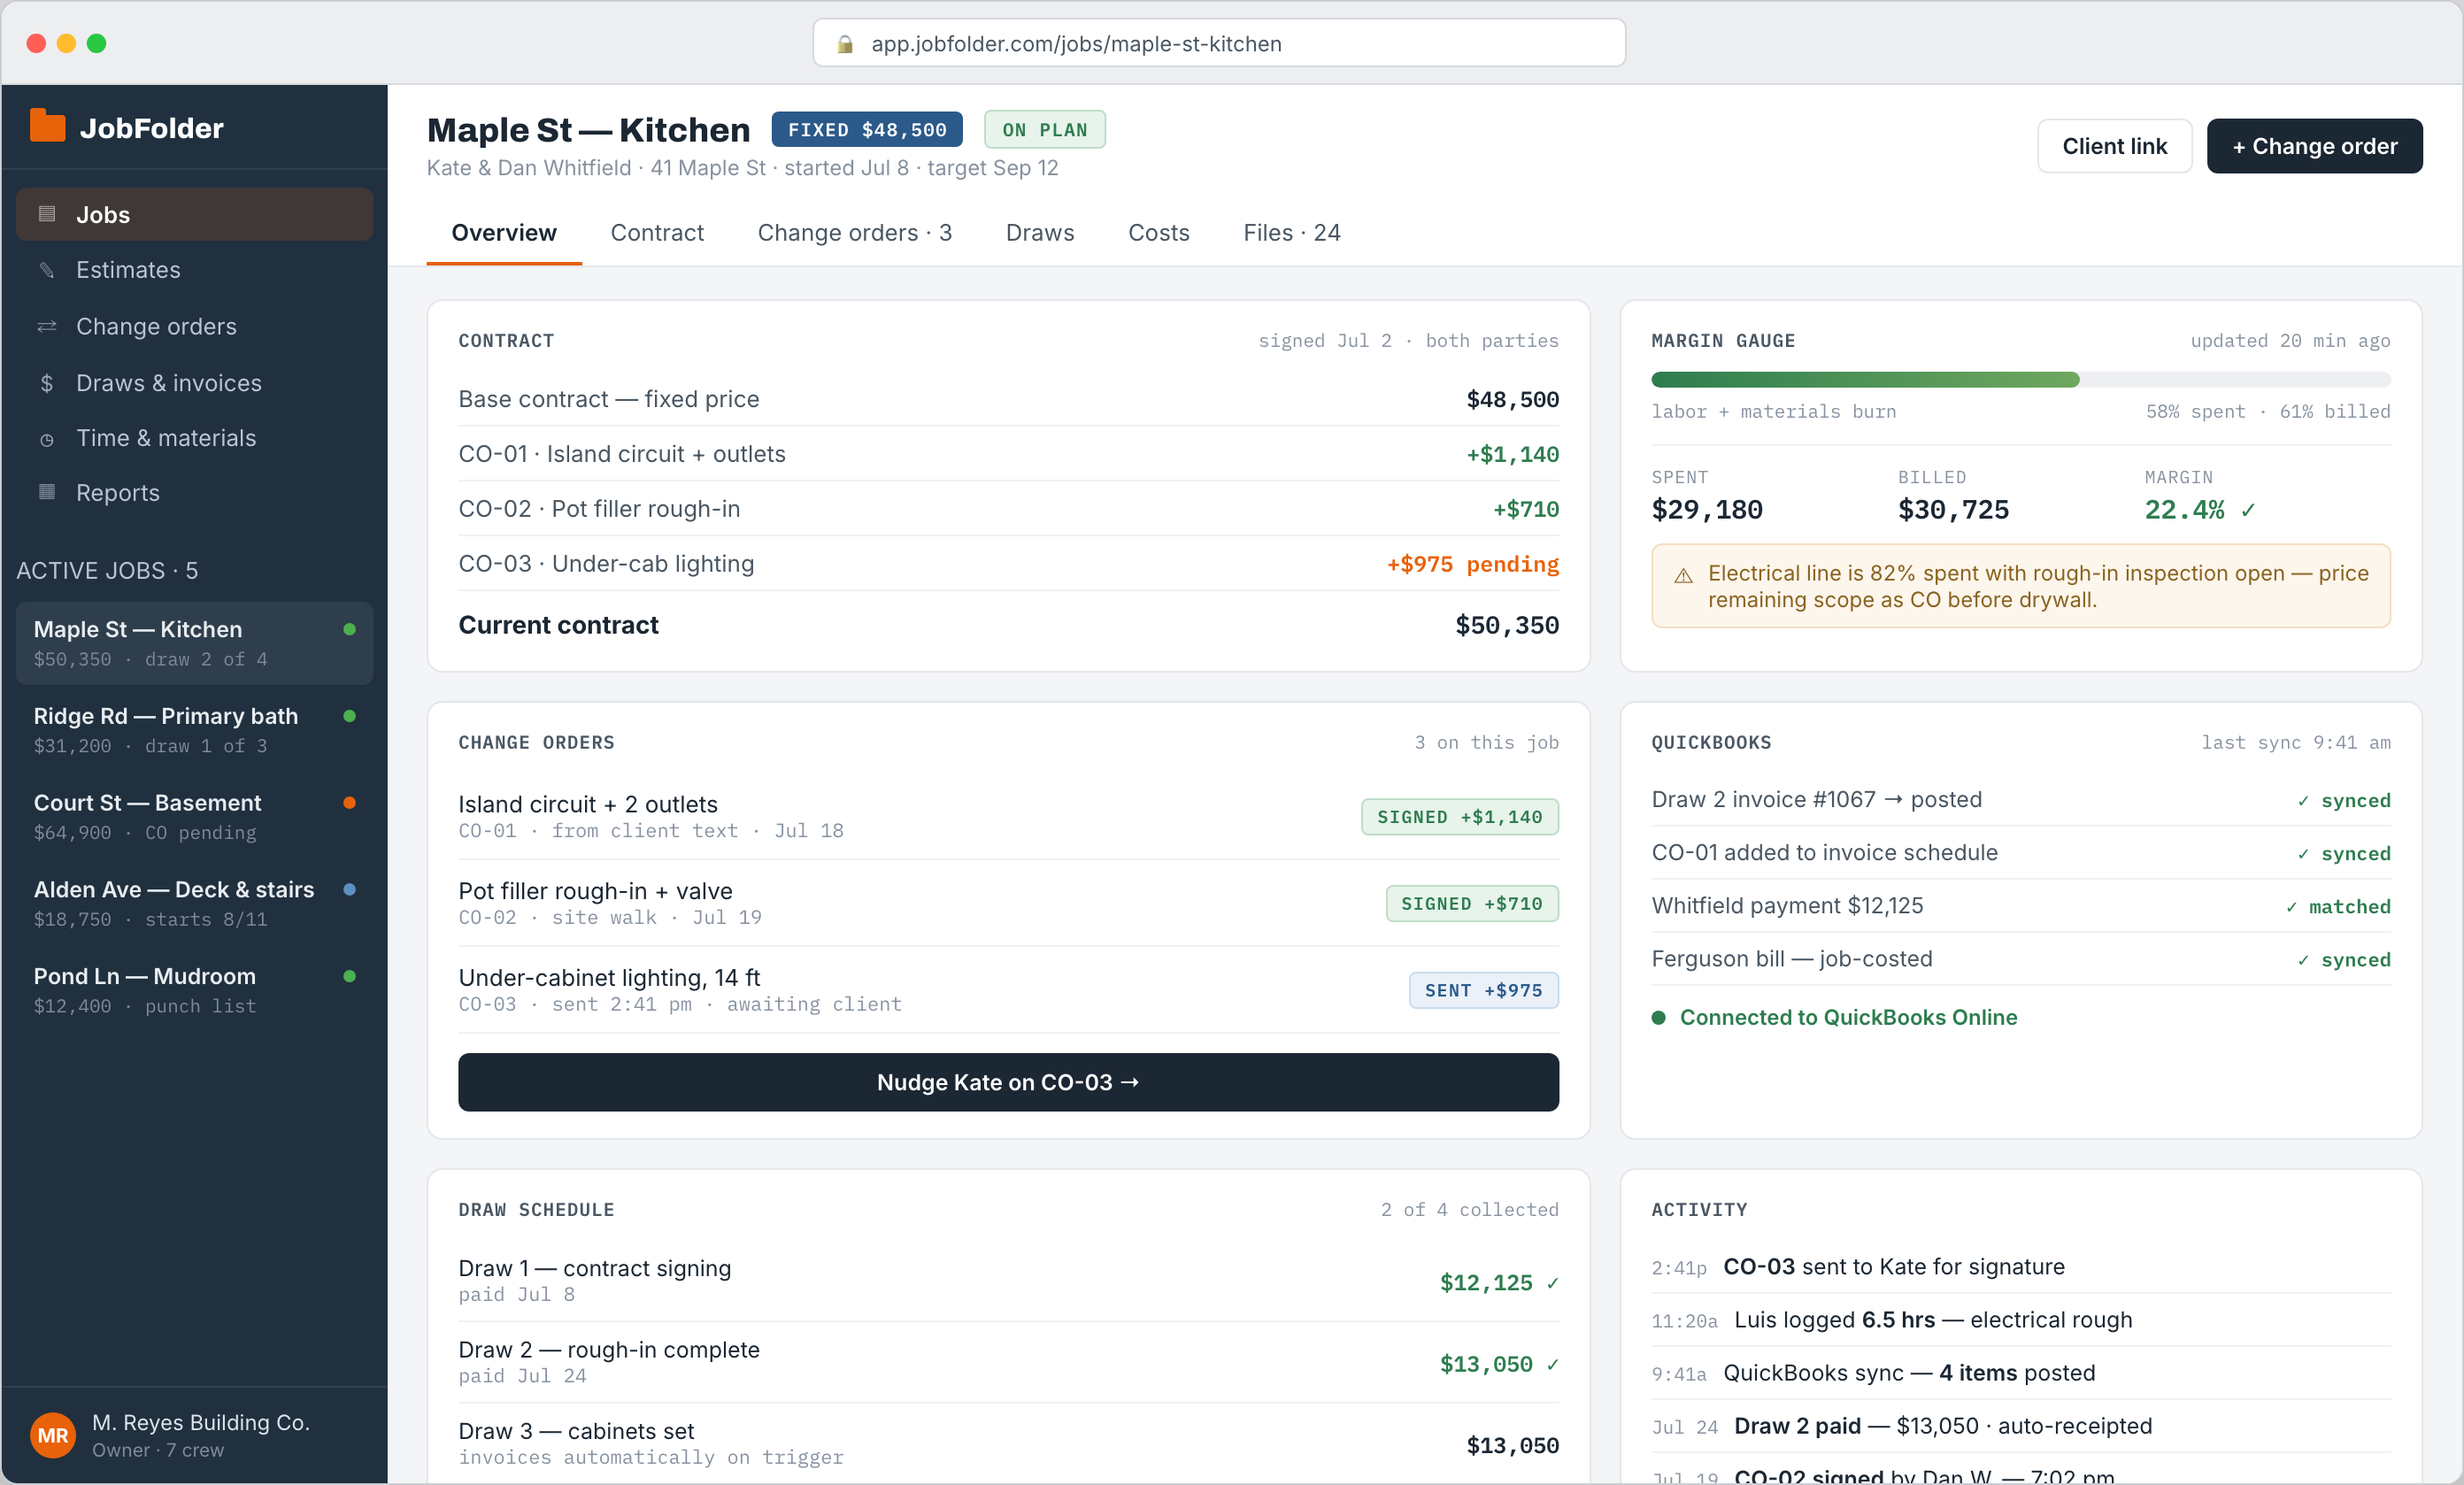Viewport: 2464px width, 1485px height.
Task: Click the $30,725 billed value
Action: tap(1953, 510)
